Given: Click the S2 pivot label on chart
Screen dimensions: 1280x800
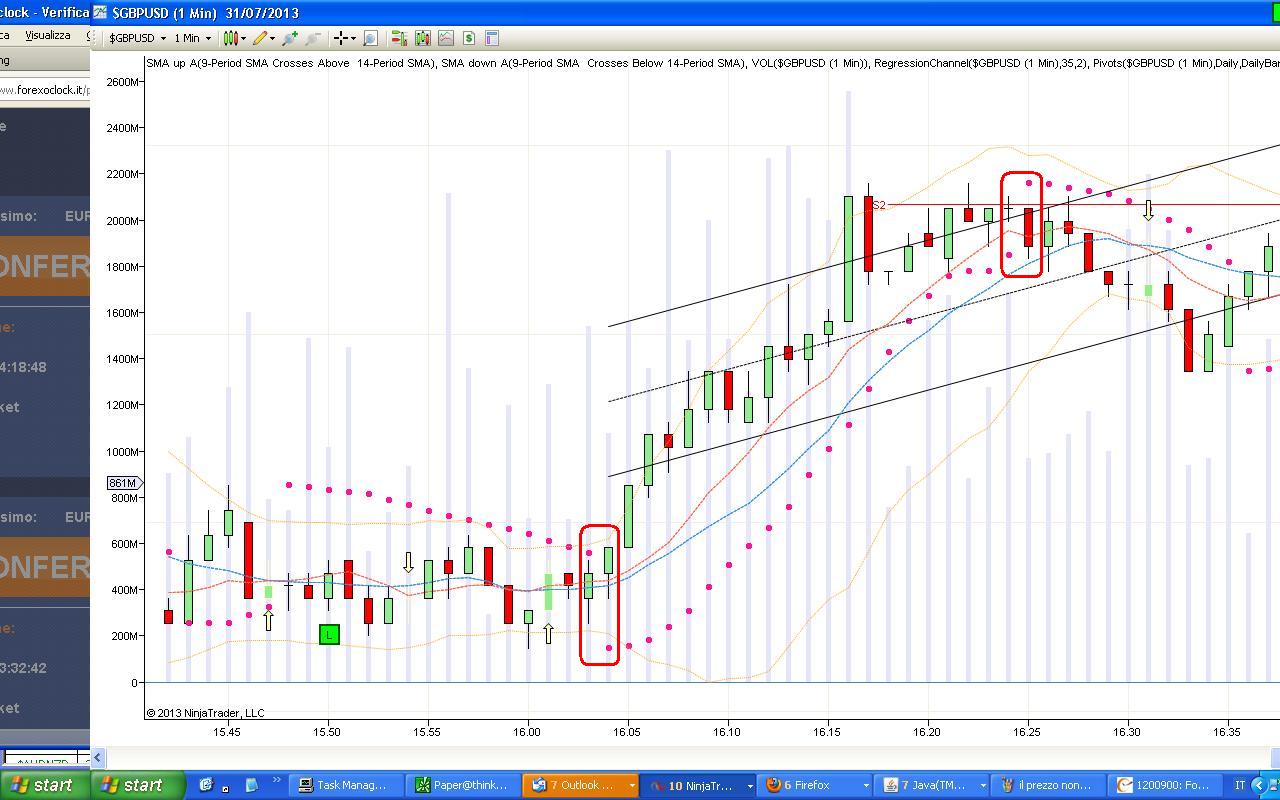Looking at the screenshot, I should (x=879, y=205).
